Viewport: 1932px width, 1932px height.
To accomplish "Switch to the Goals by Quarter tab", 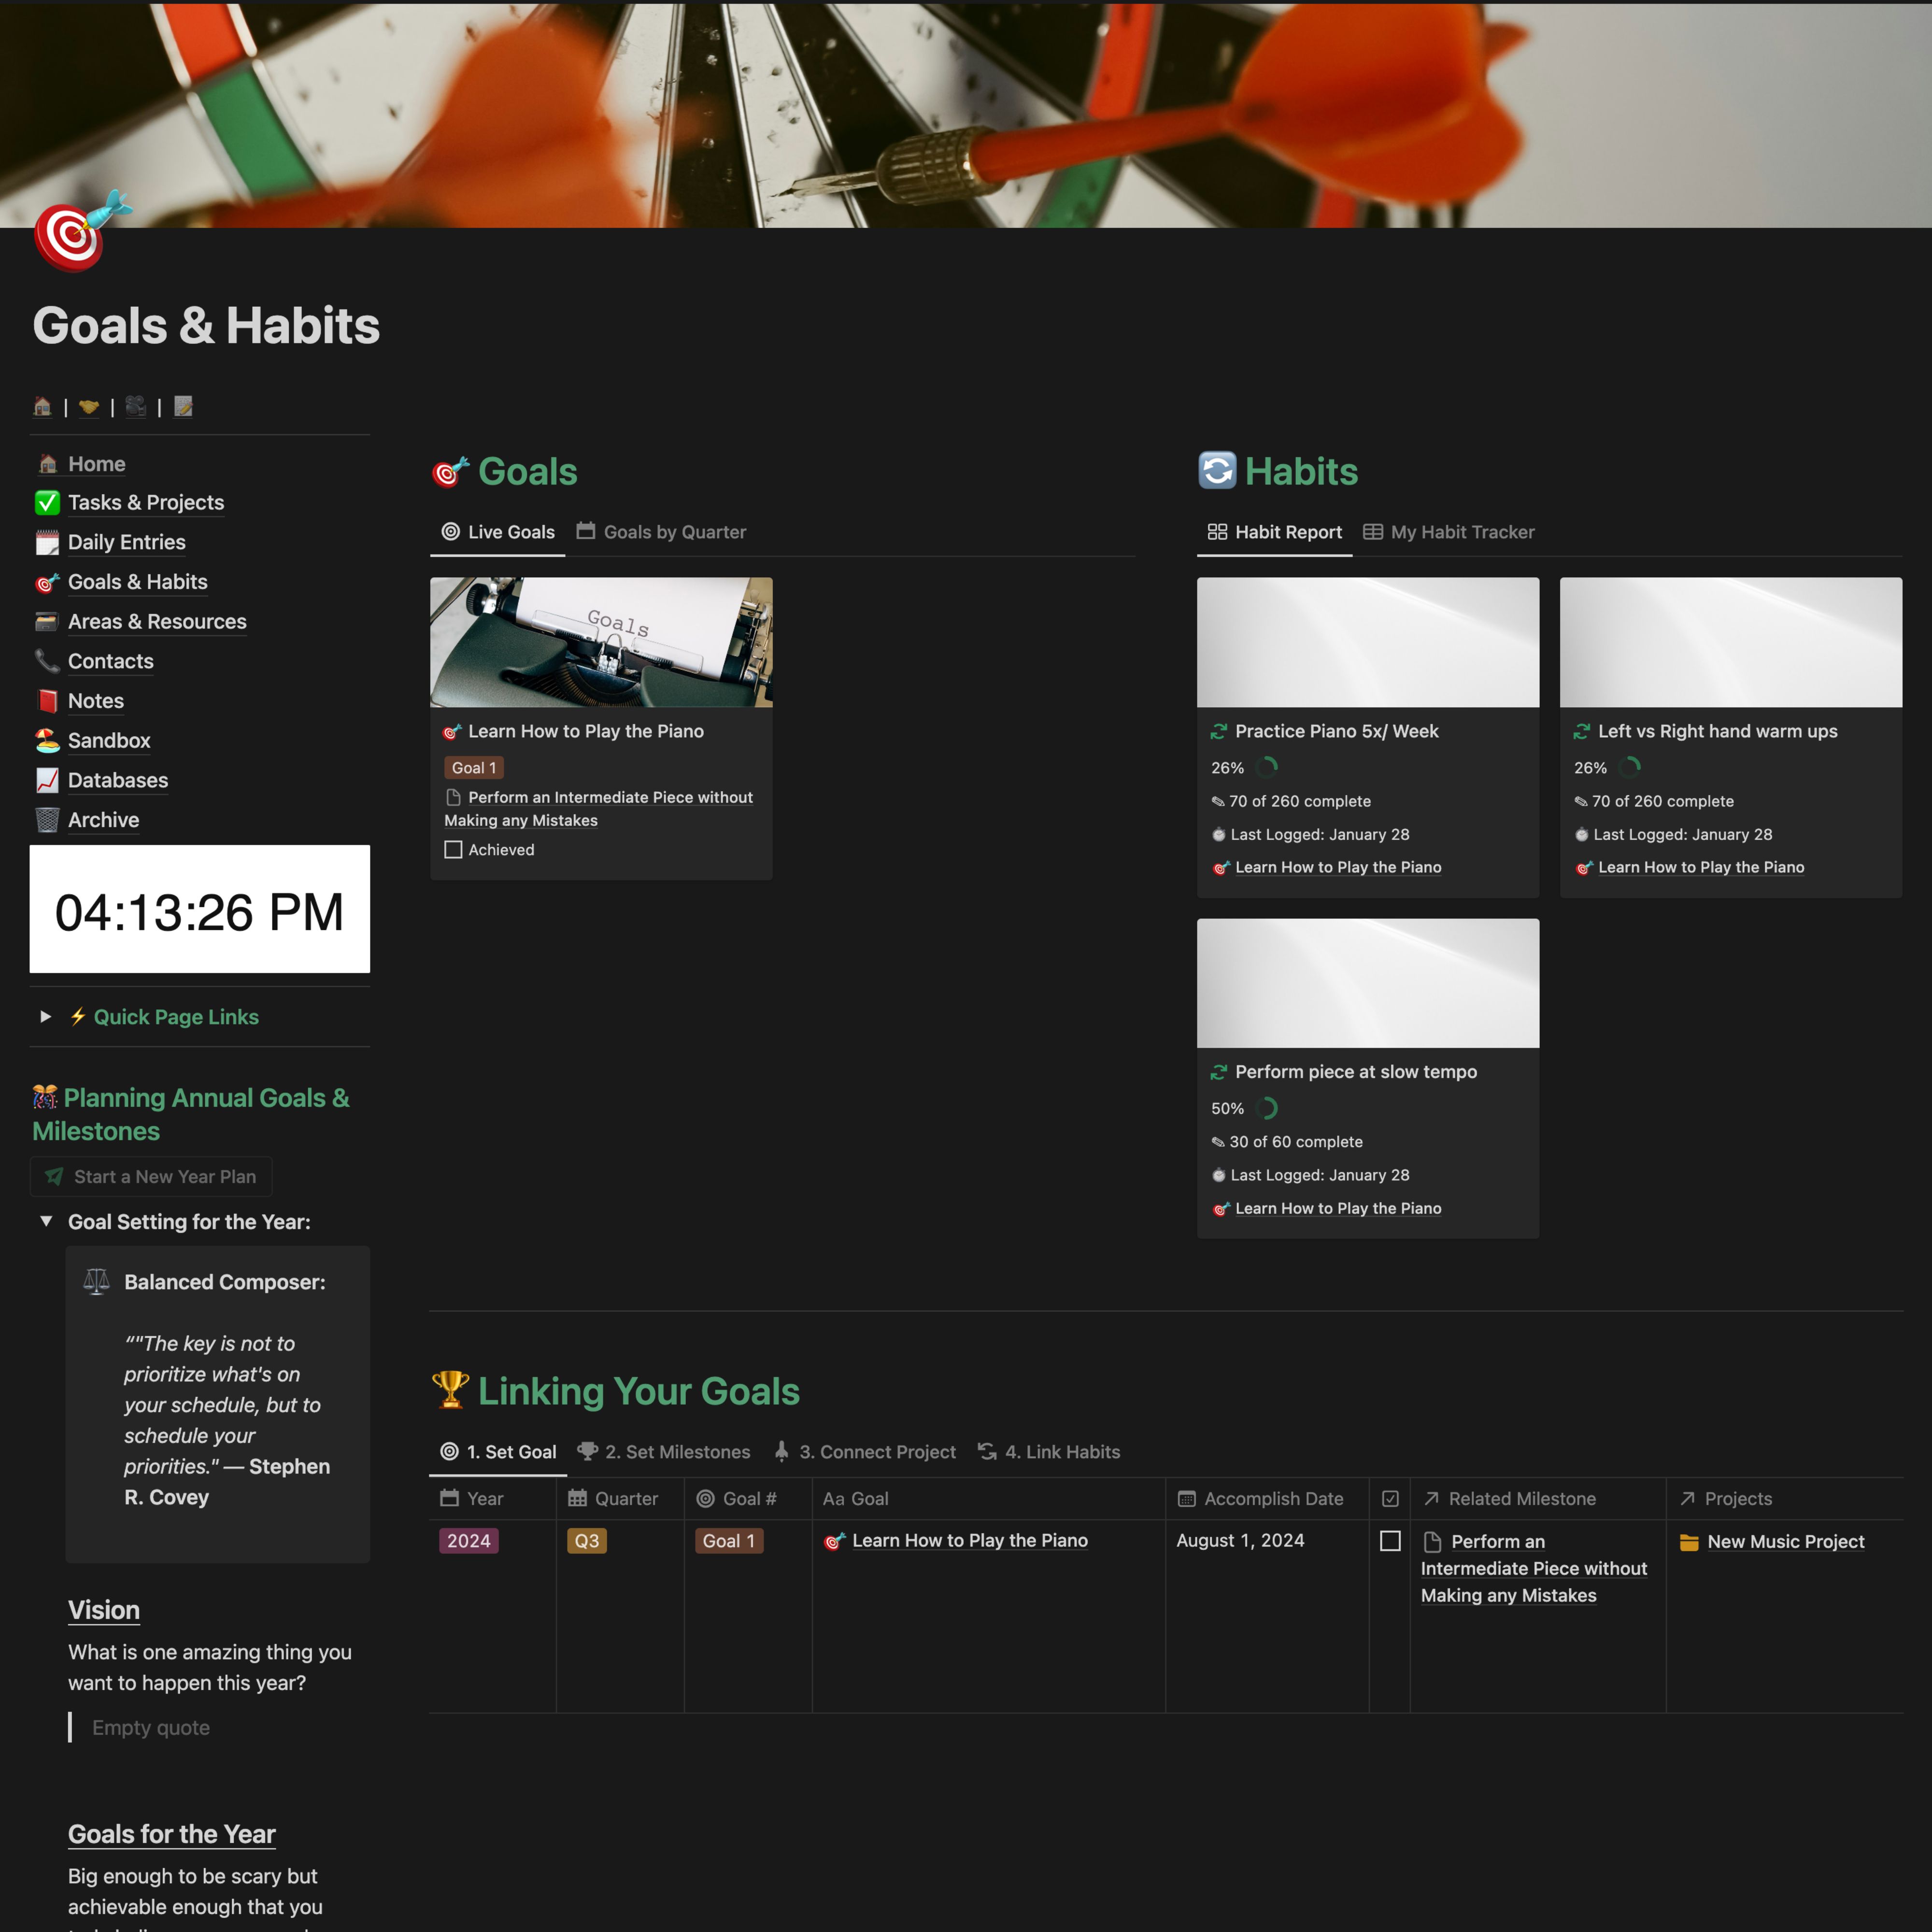I will click(x=661, y=532).
